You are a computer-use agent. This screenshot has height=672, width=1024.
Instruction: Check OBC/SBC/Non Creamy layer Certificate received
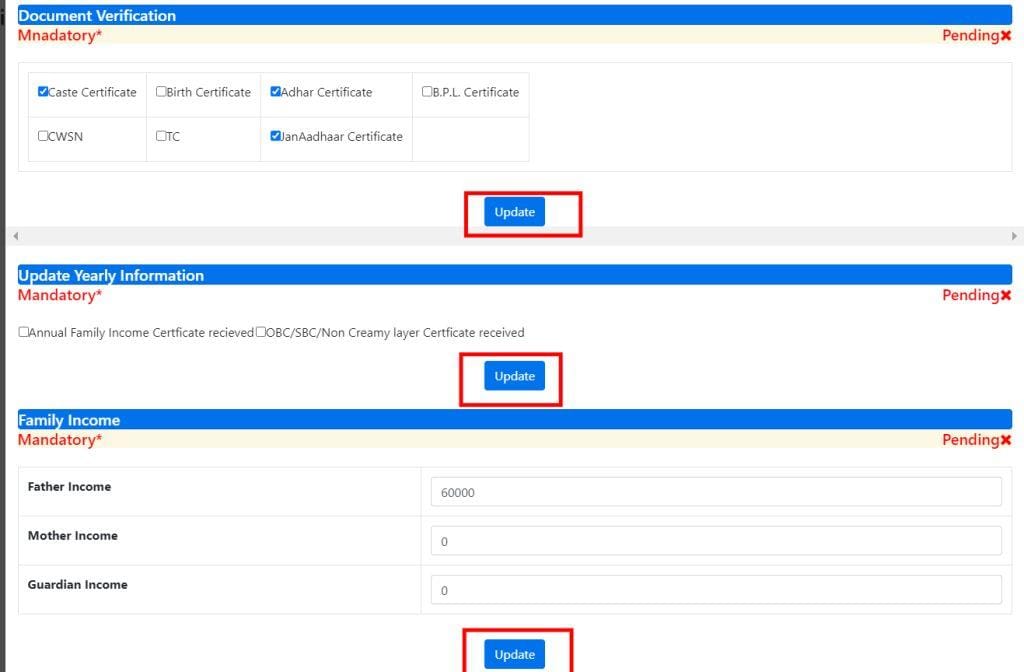click(260, 332)
